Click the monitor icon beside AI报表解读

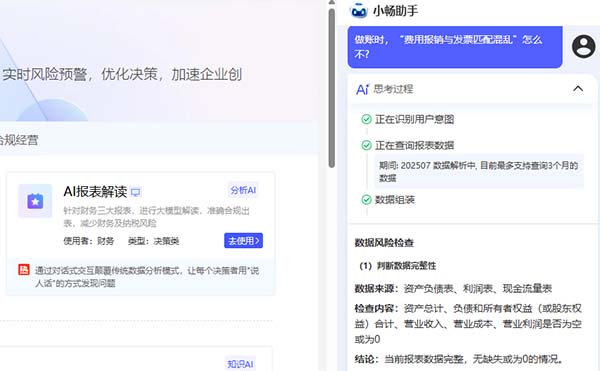click(x=135, y=192)
